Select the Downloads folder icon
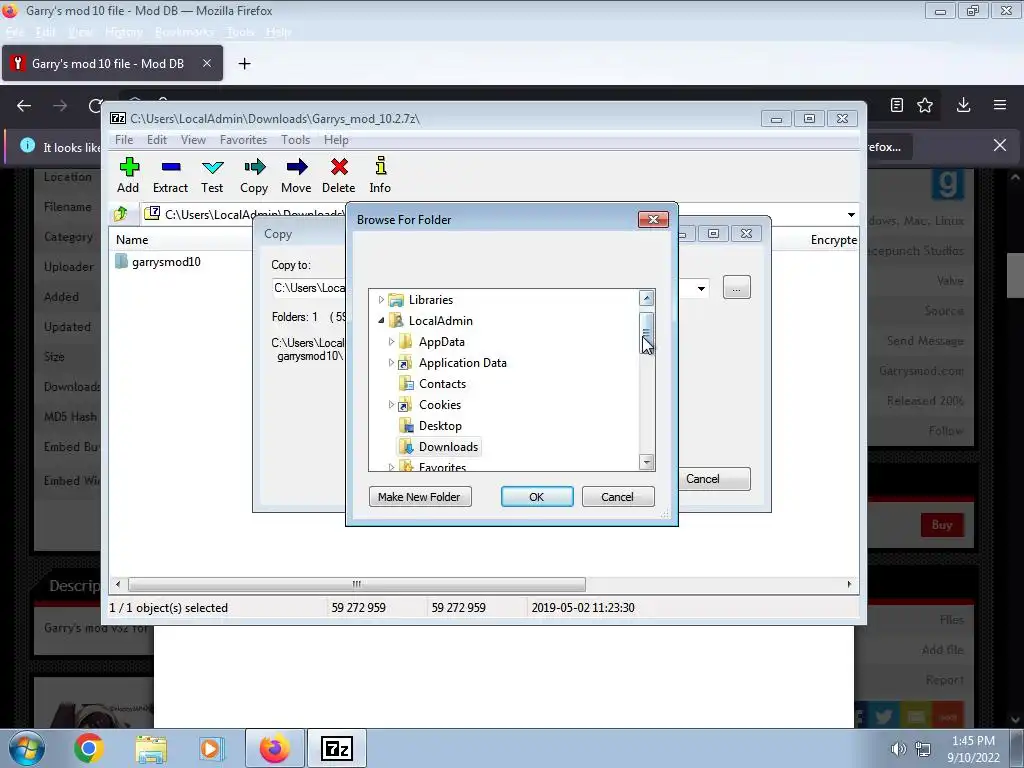The image size is (1024, 768). pos(406,447)
